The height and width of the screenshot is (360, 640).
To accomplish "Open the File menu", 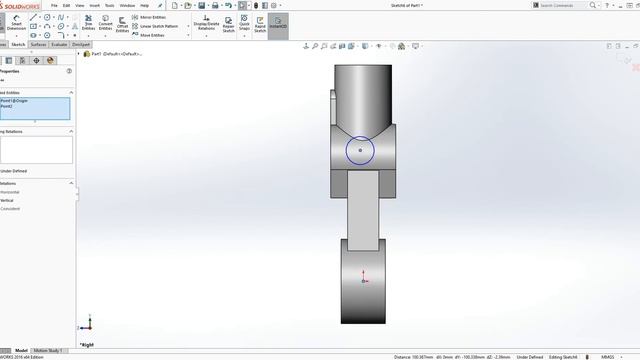I will (x=54, y=6).
